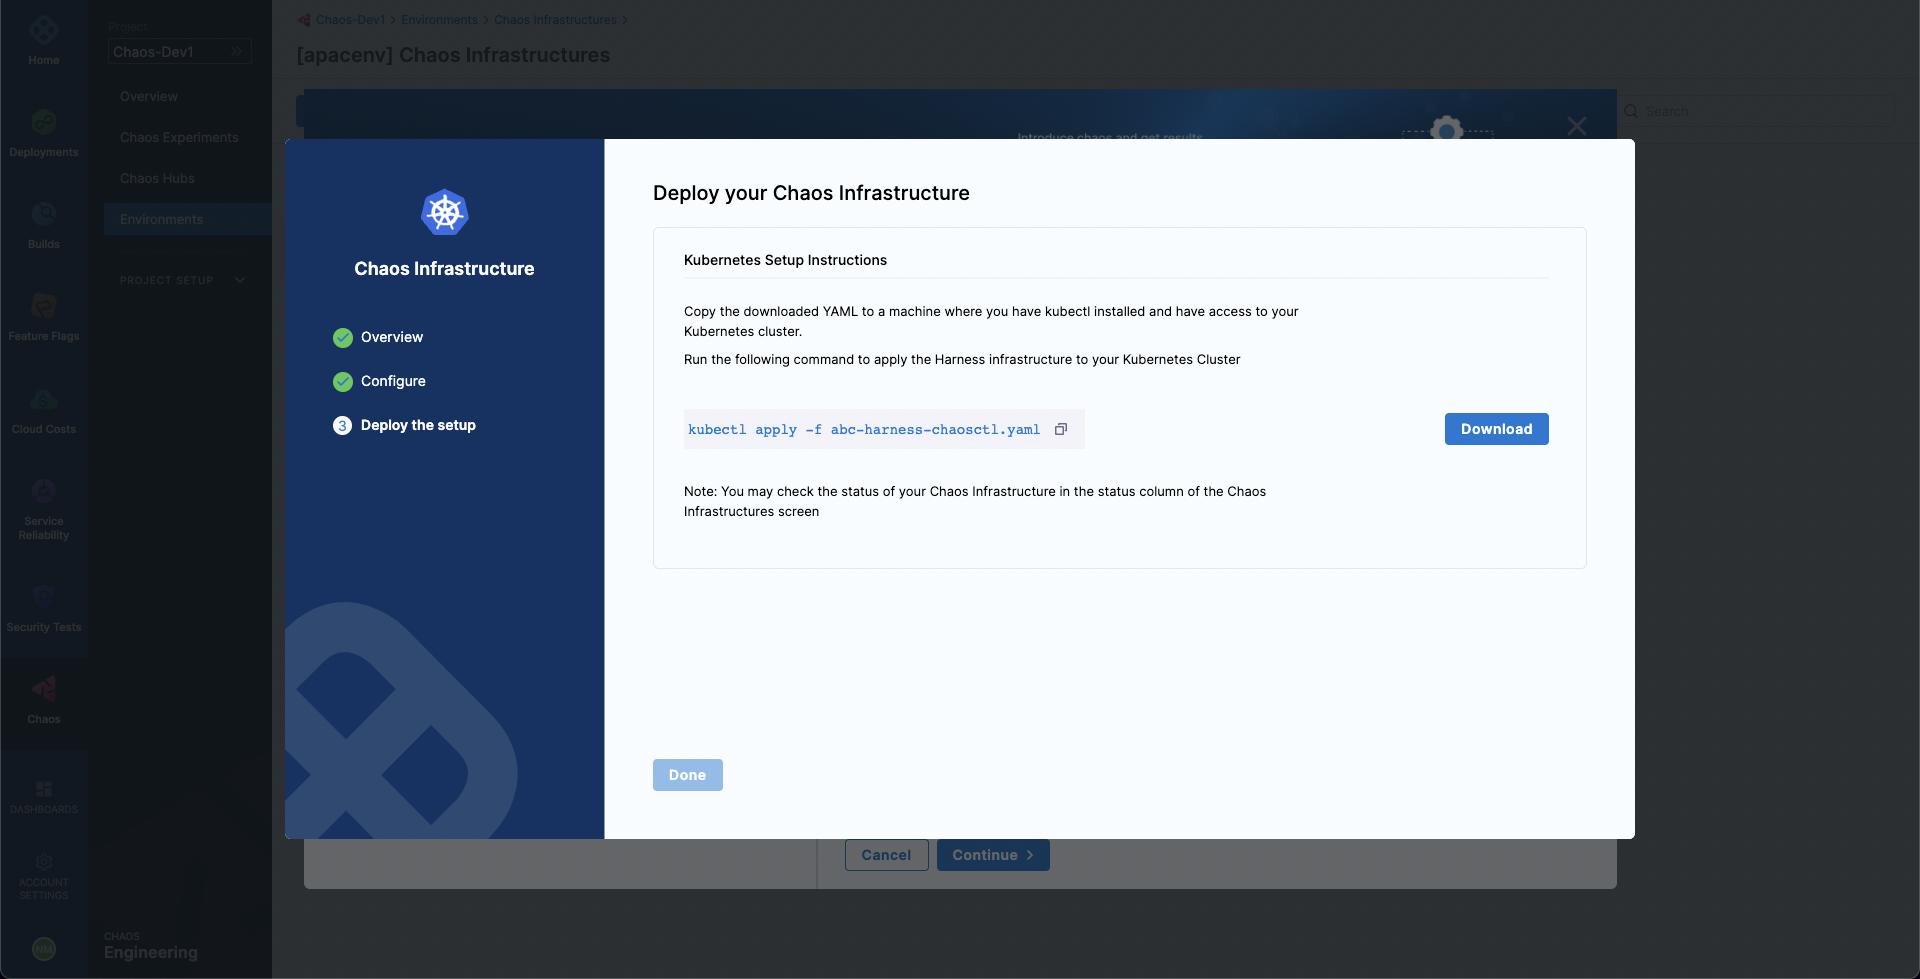Copy the kubectl apply command
This screenshot has width=1920, height=979.
tap(1061, 428)
